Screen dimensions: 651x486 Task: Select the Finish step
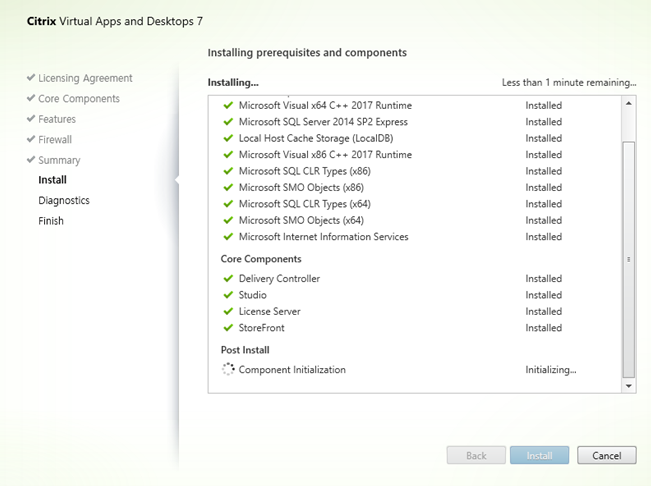pos(51,221)
